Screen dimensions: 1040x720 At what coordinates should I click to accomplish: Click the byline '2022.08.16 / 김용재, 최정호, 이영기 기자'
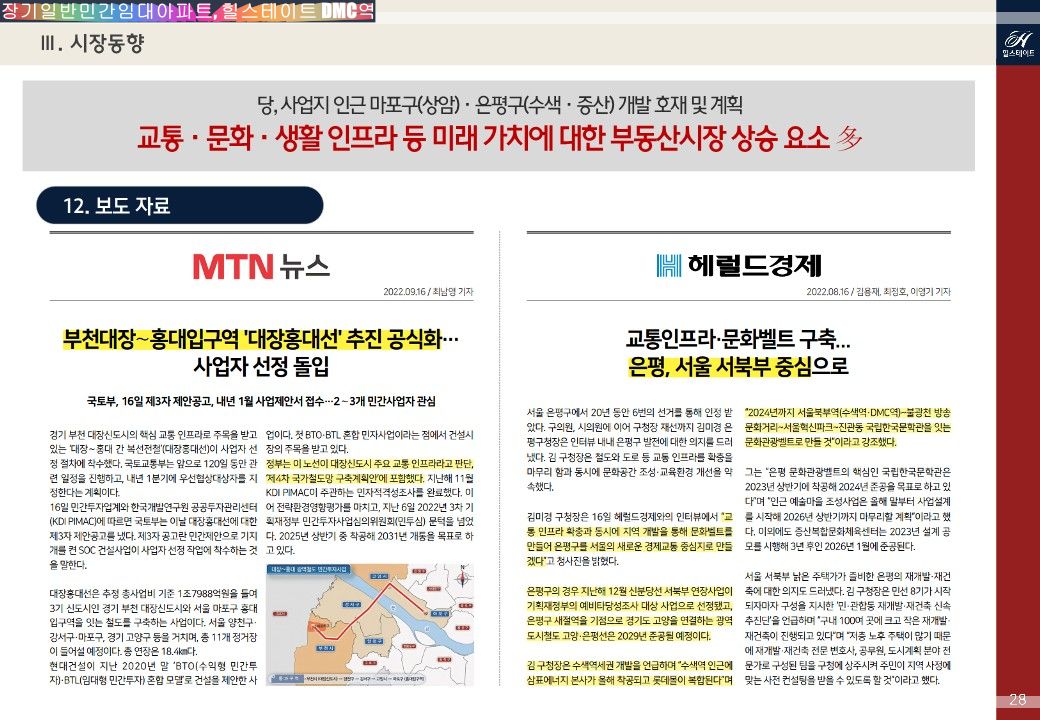pyautogui.click(x=878, y=292)
